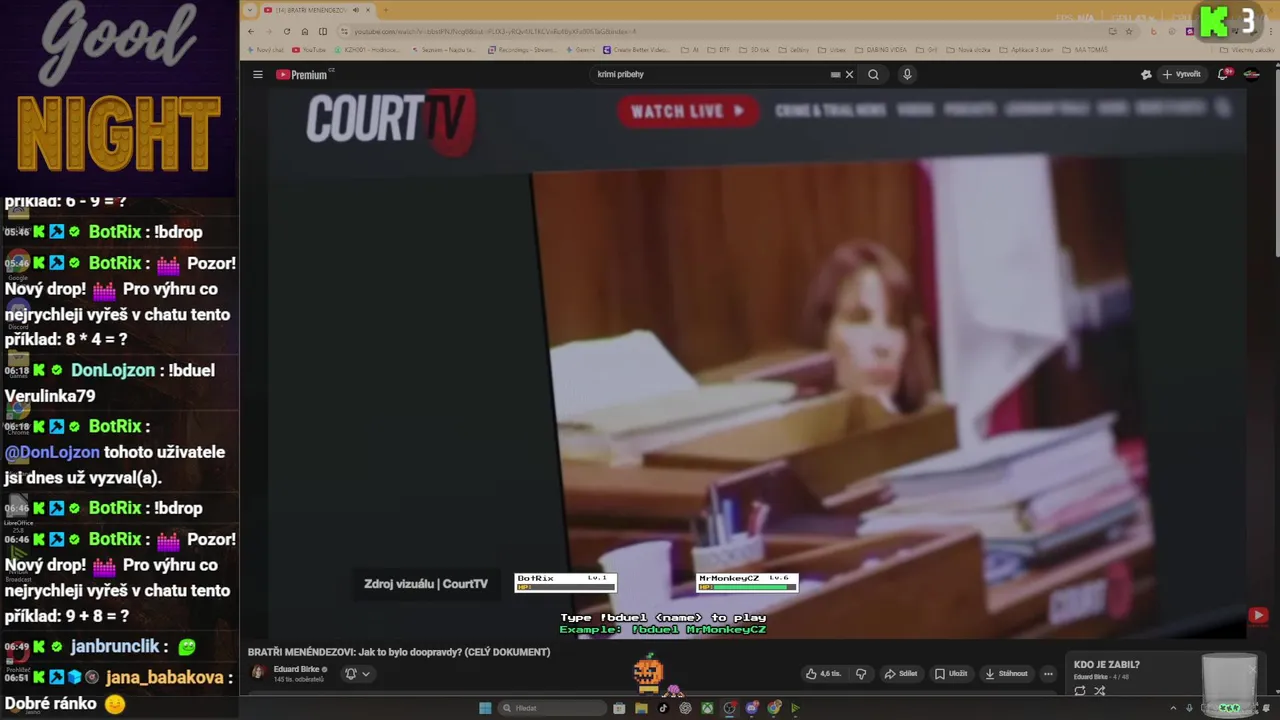Open Create Better Videos bookmark
The width and height of the screenshot is (1280, 720).
pyautogui.click(x=637, y=50)
